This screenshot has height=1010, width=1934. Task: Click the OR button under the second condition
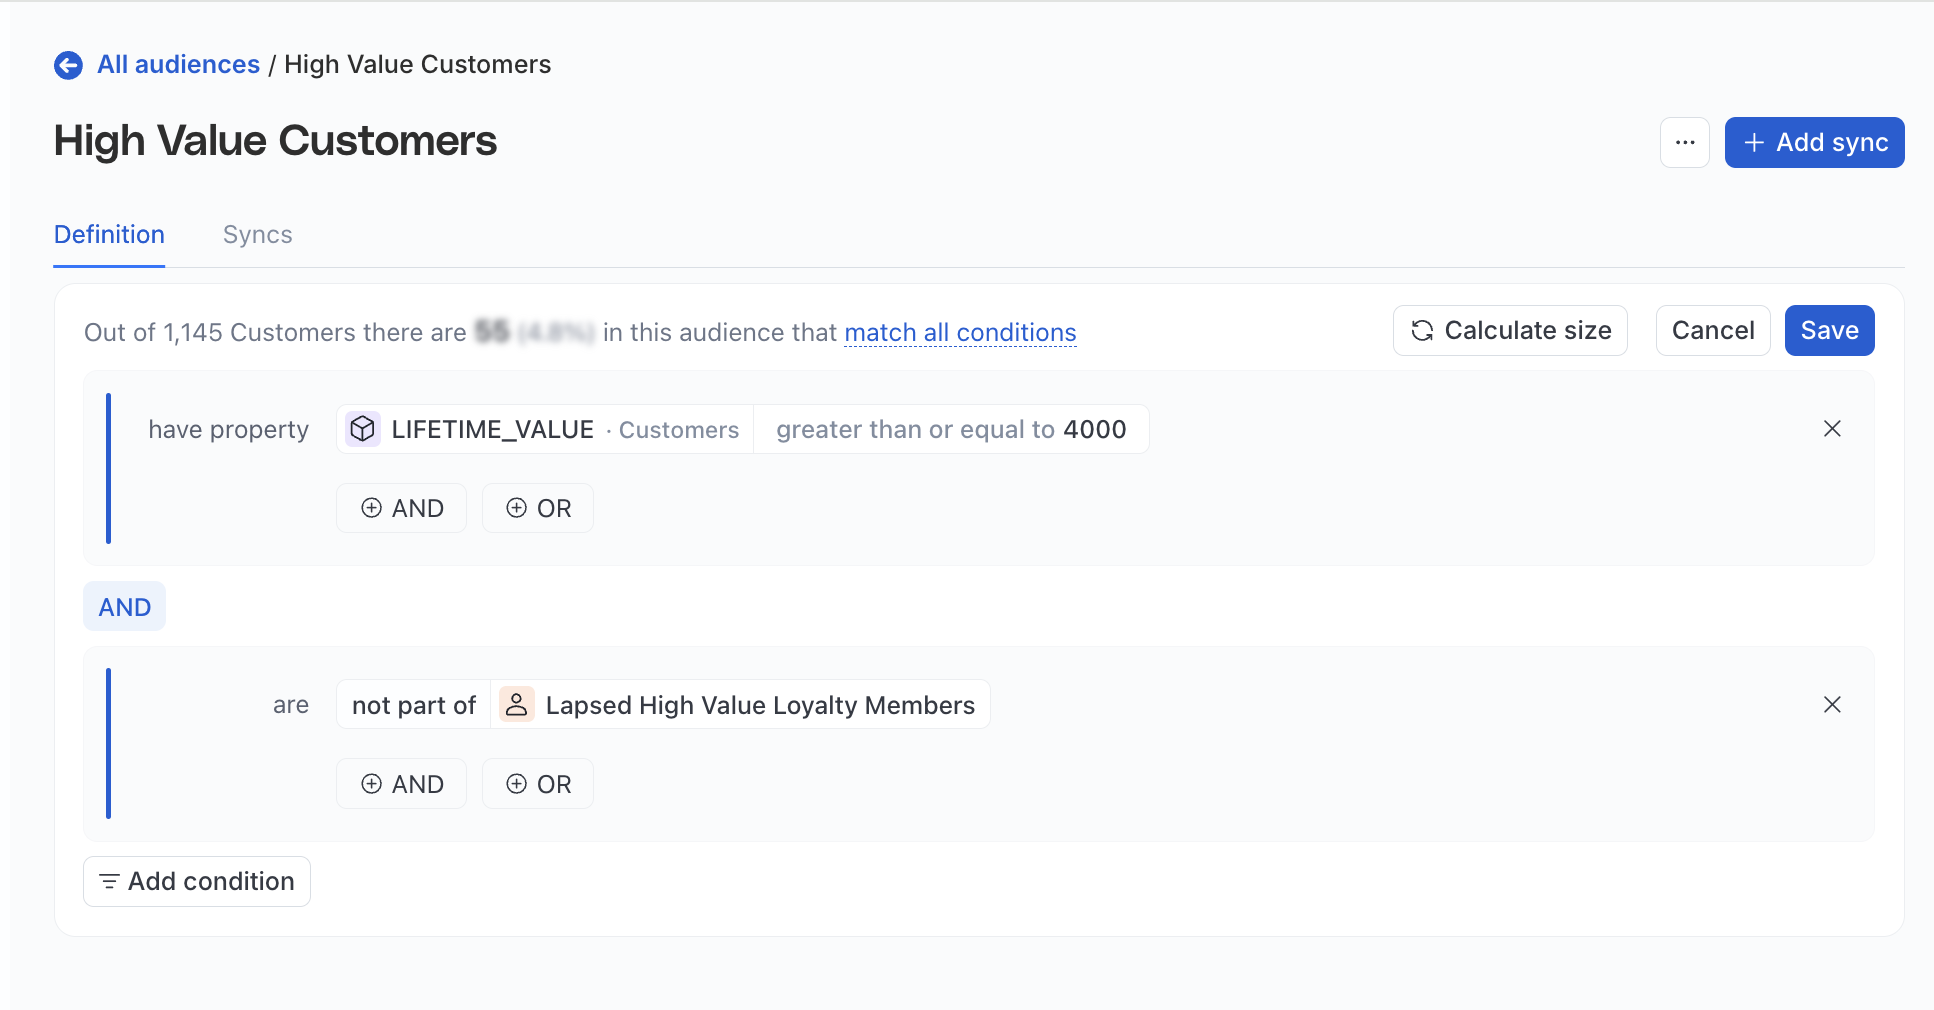(537, 783)
